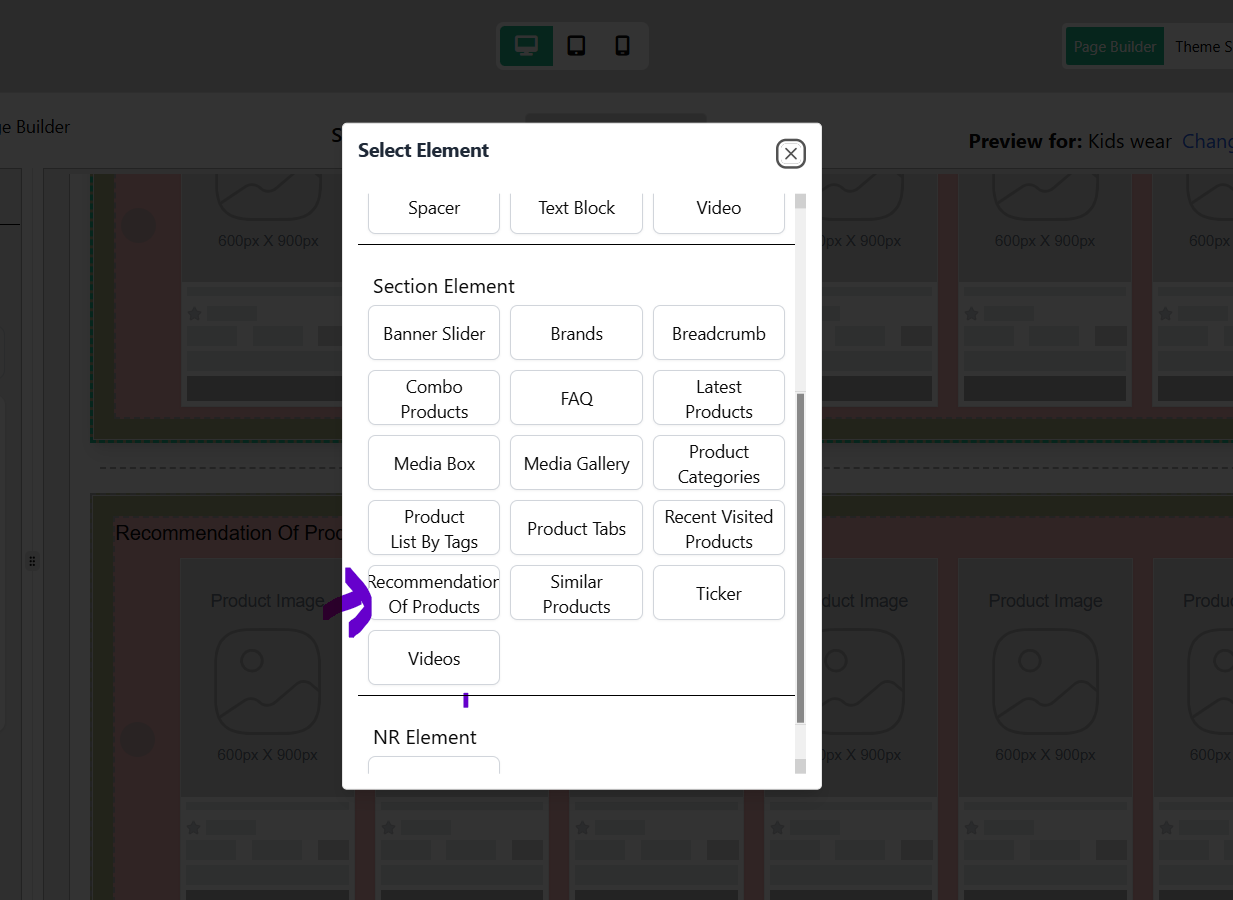Insert the Media Box element
Screen dimensions: 1233x900
434,463
